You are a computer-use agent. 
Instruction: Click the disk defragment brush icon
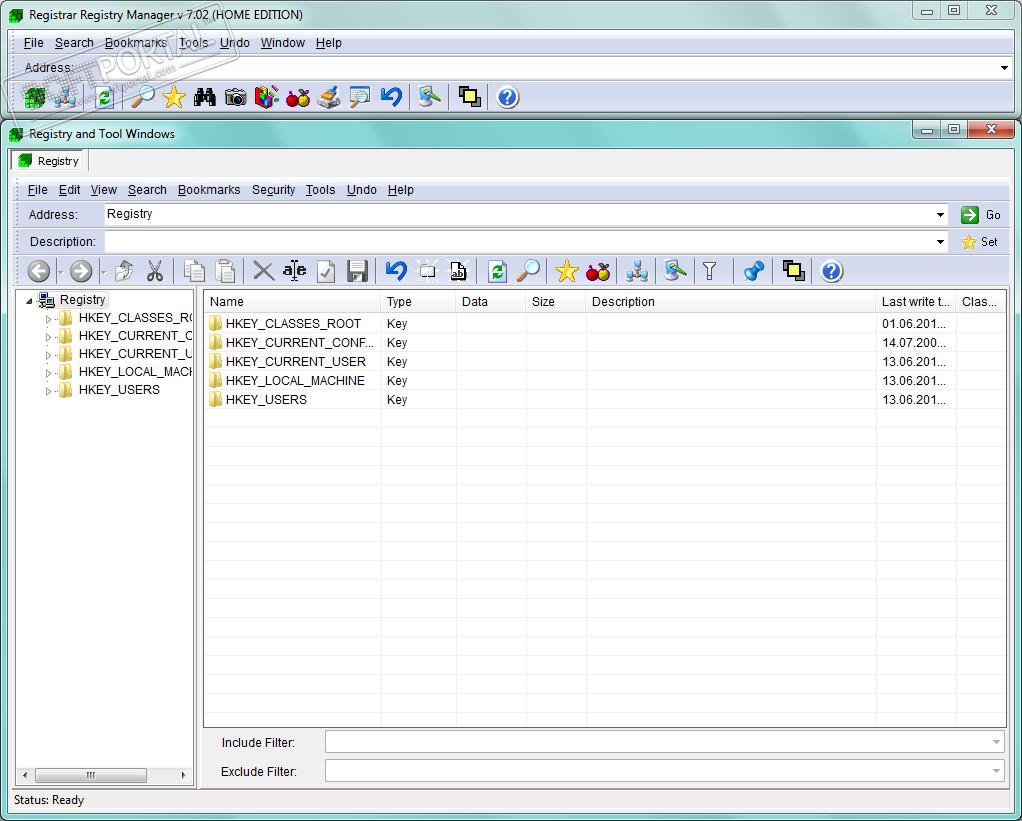(328, 98)
